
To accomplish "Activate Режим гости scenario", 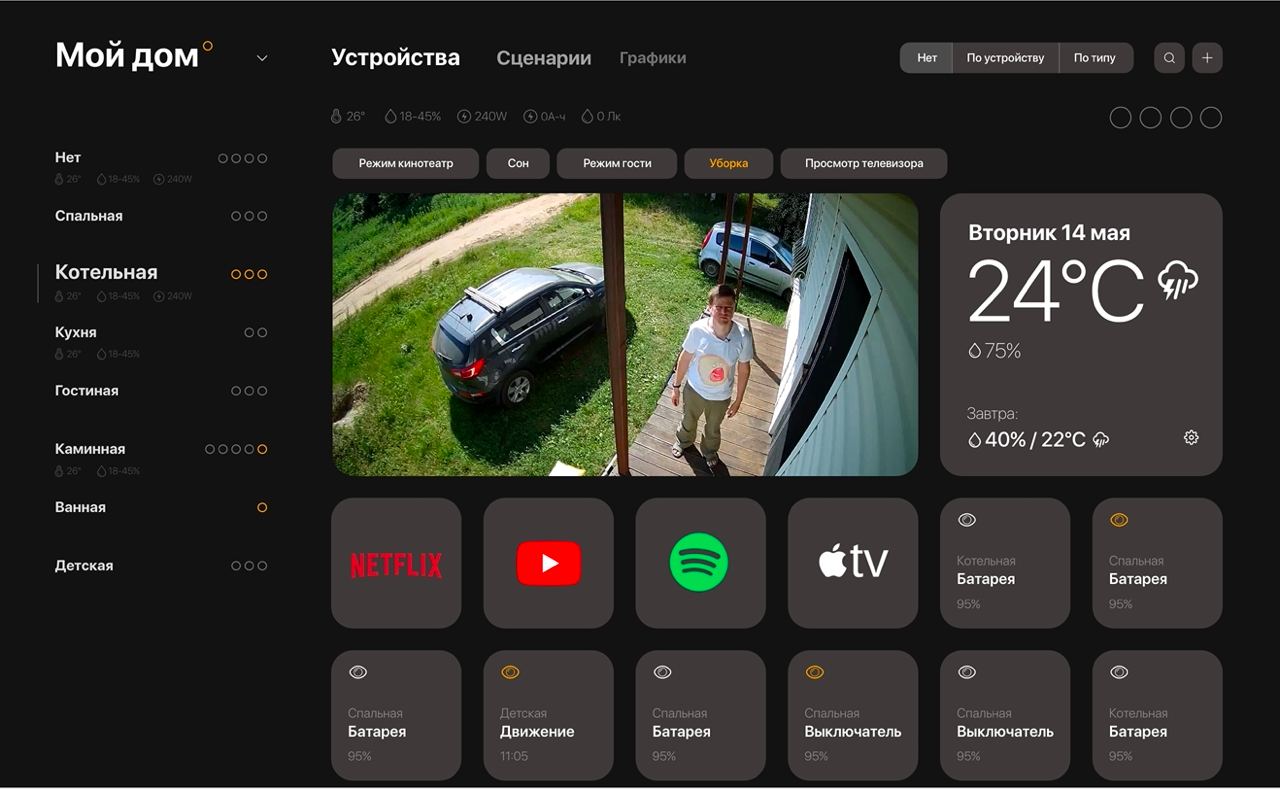I will click(617, 163).
